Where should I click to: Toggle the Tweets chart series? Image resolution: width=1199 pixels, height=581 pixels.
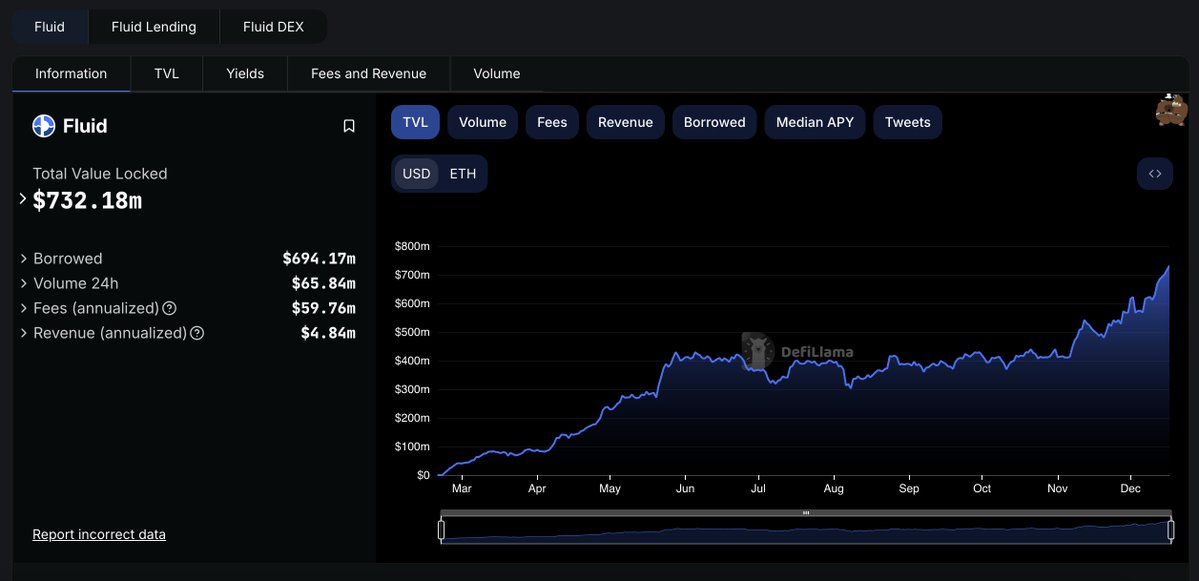tap(908, 122)
